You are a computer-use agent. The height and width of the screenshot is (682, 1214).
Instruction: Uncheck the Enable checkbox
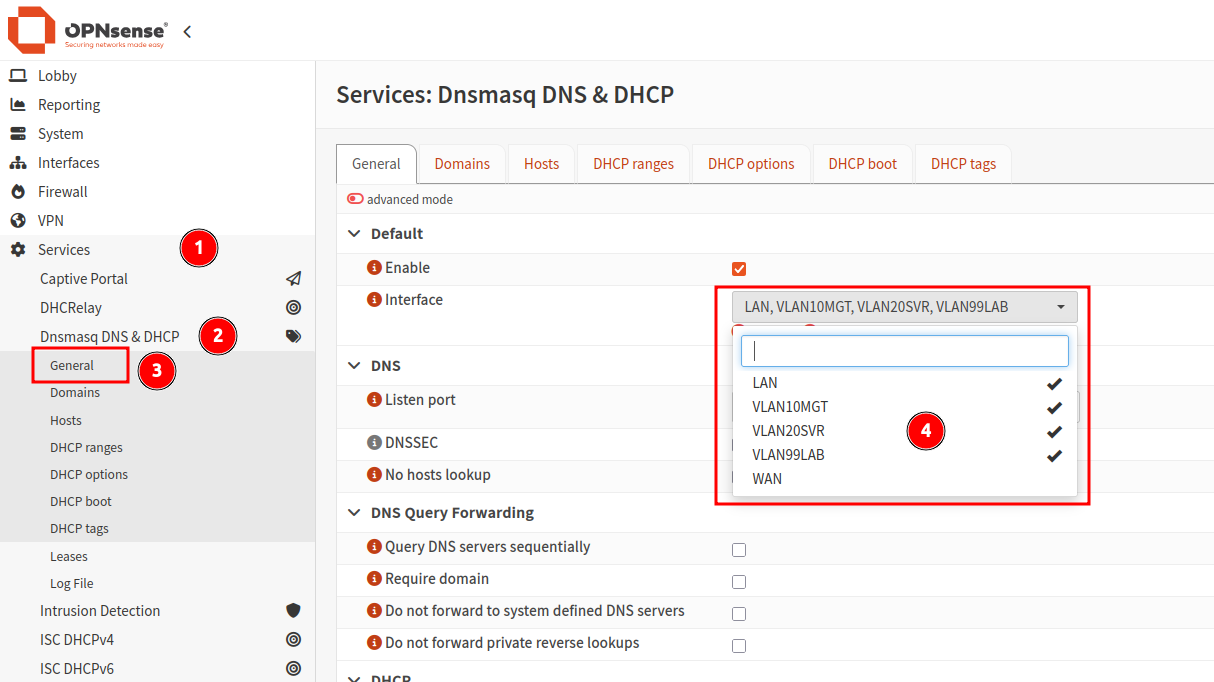tap(739, 269)
